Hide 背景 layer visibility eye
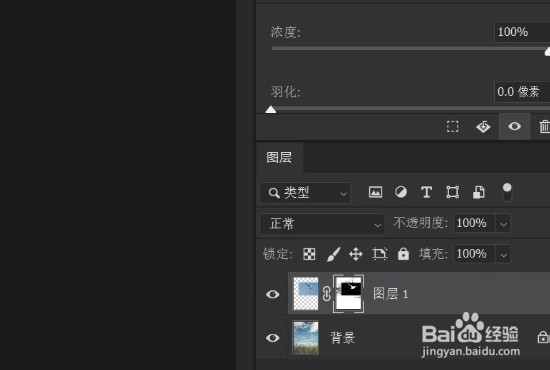This screenshot has height=370, width=550. click(x=273, y=338)
